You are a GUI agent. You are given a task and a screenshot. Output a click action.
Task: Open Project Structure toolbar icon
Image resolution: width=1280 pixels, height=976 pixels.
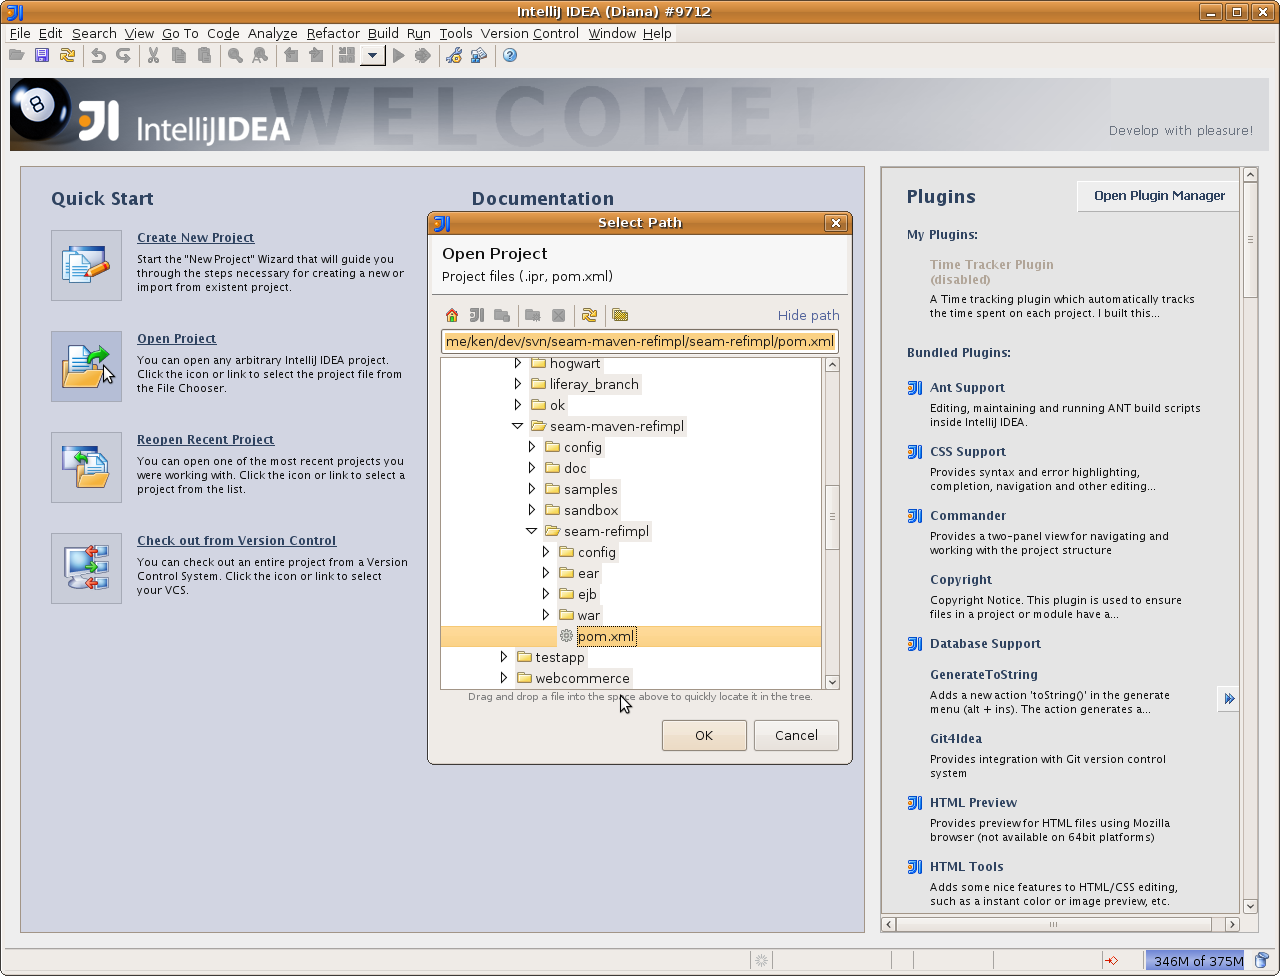tap(479, 56)
